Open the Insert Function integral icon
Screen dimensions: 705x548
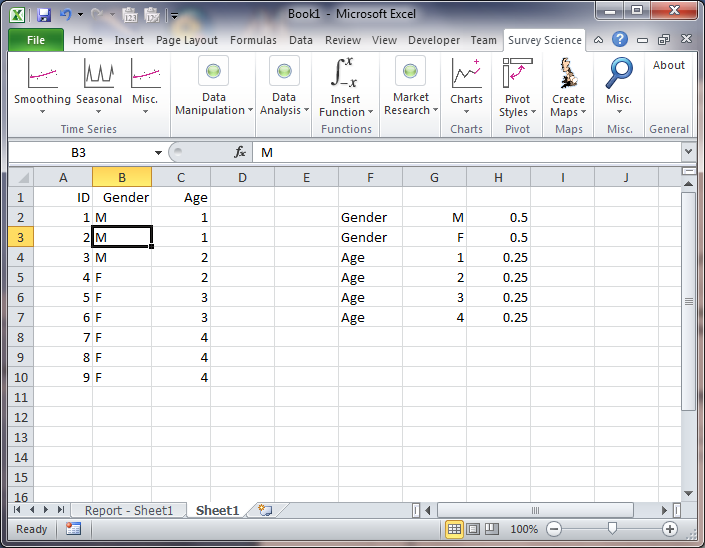(344, 73)
